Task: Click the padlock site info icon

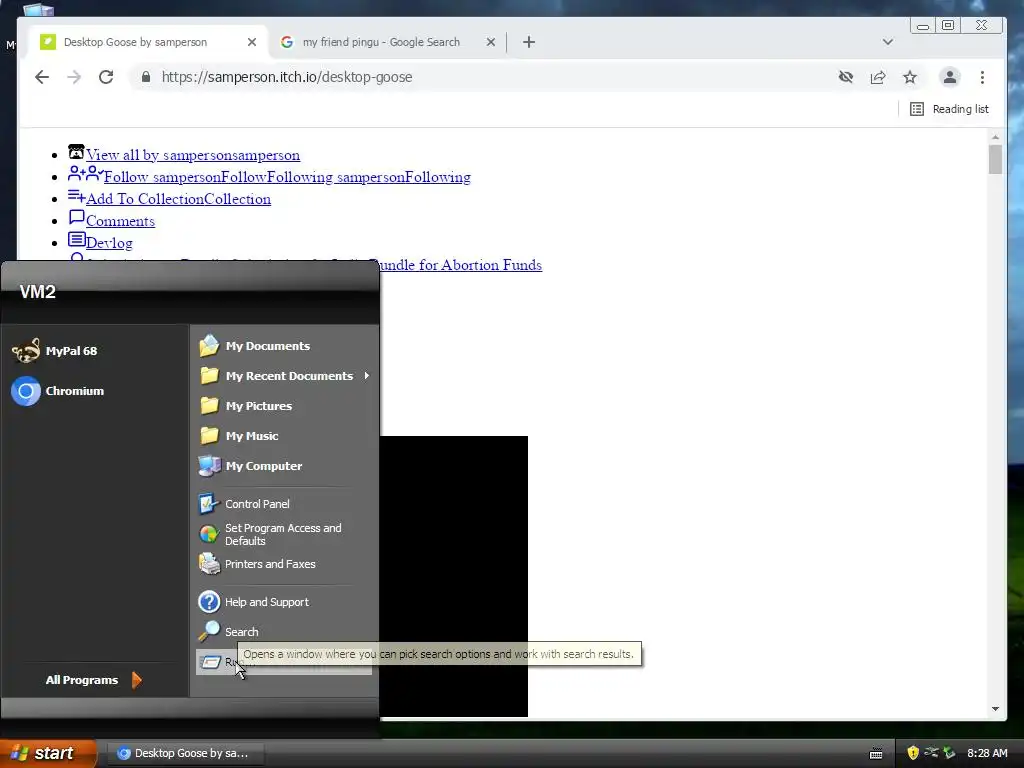Action: click(x=146, y=77)
